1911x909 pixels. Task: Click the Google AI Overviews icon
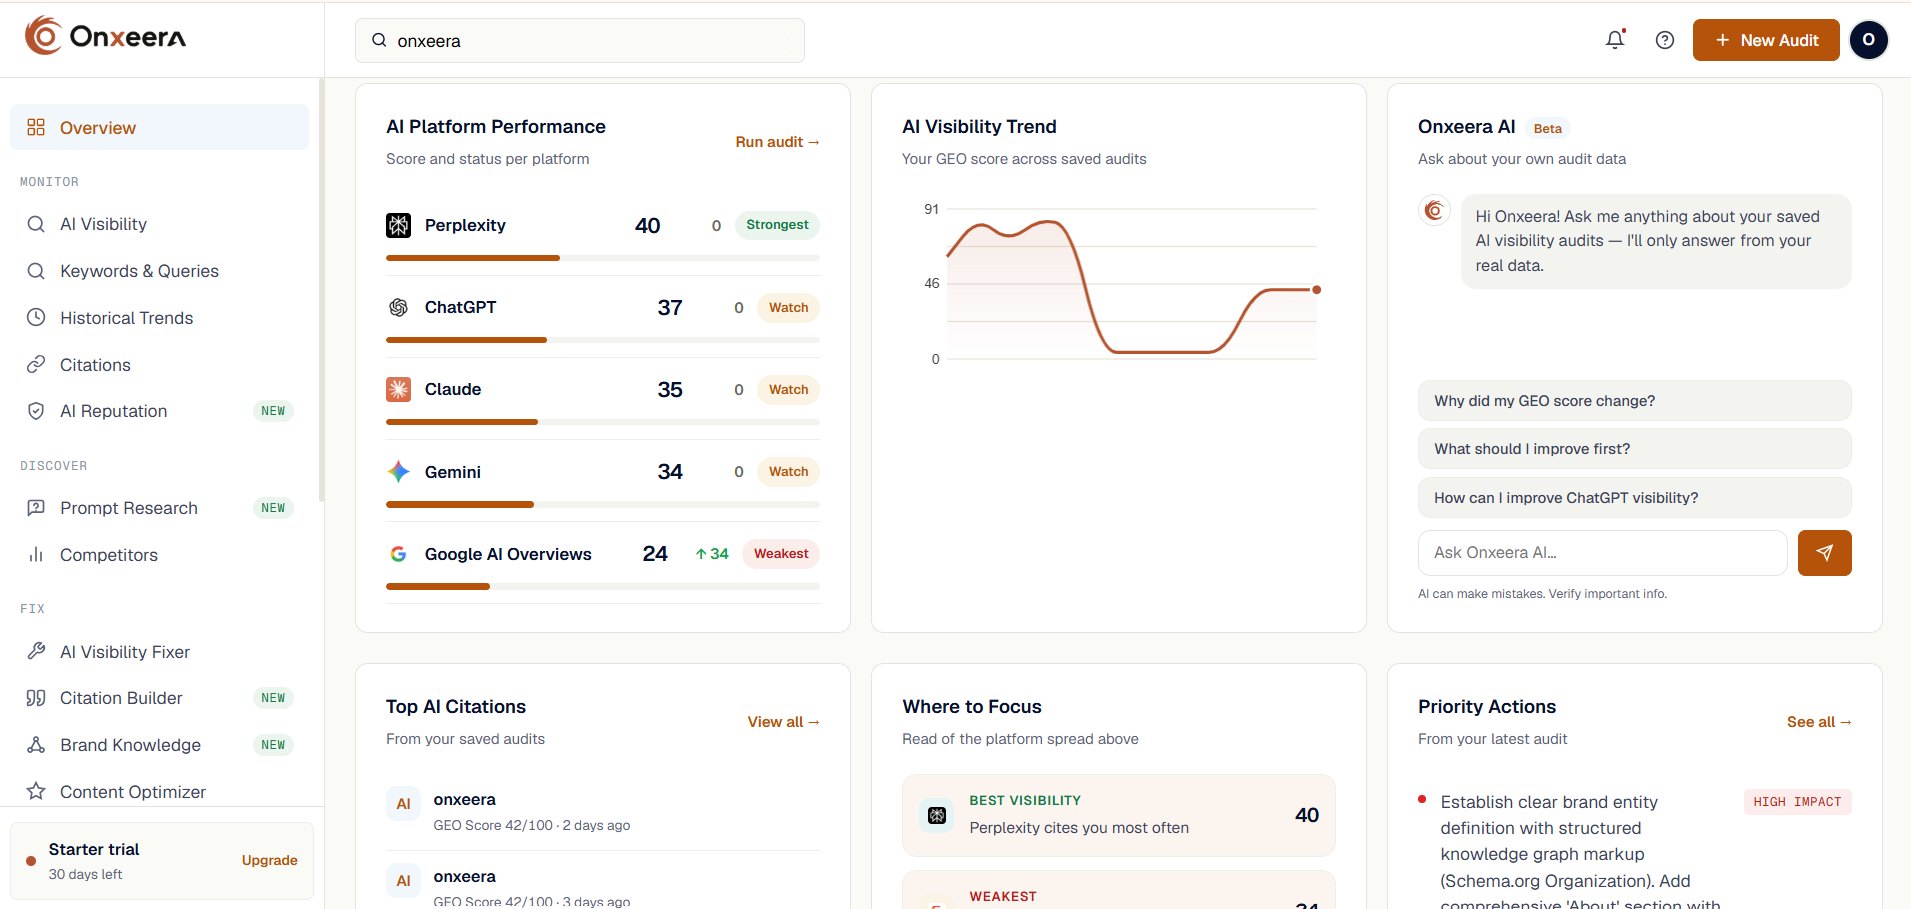pos(398,554)
